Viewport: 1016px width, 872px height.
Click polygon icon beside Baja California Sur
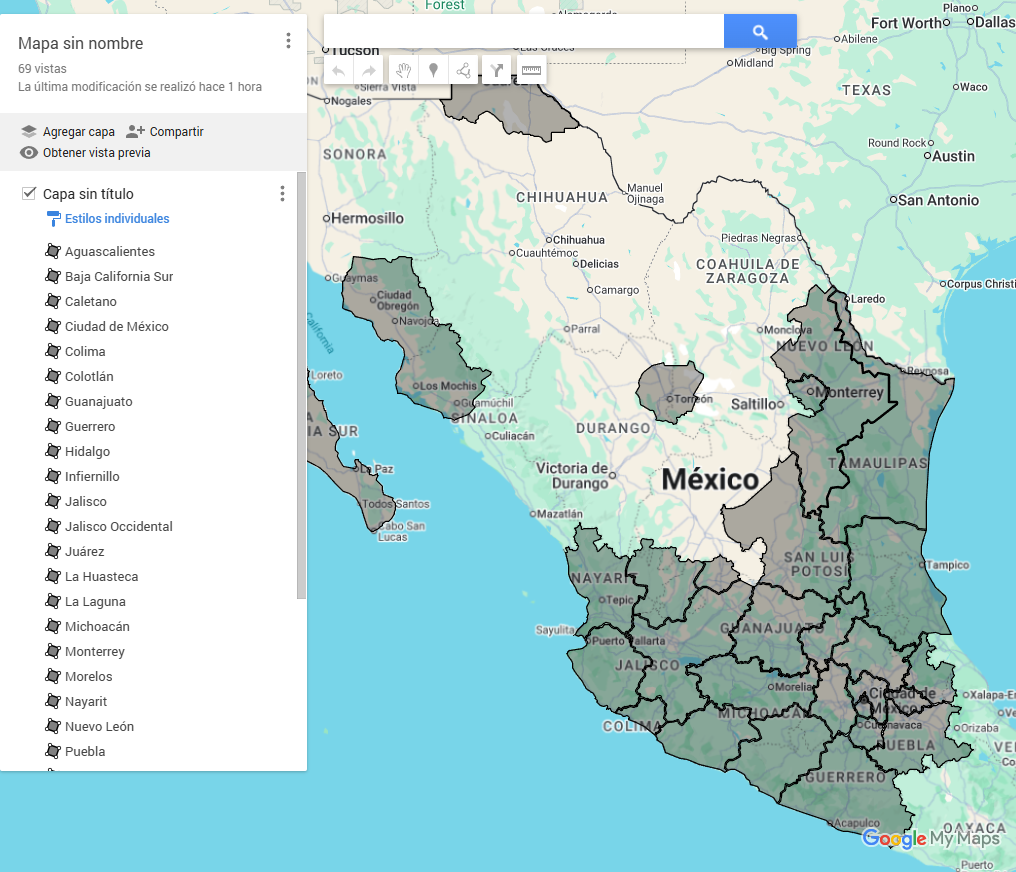point(53,276)
